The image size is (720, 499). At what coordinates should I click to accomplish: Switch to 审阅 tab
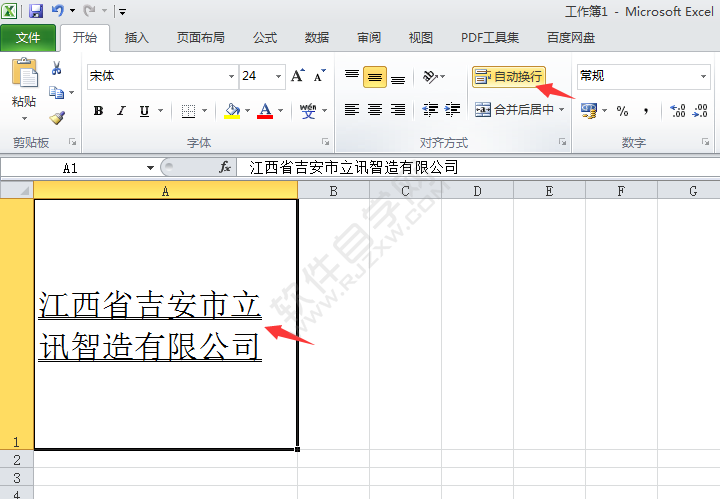[369, 38]
